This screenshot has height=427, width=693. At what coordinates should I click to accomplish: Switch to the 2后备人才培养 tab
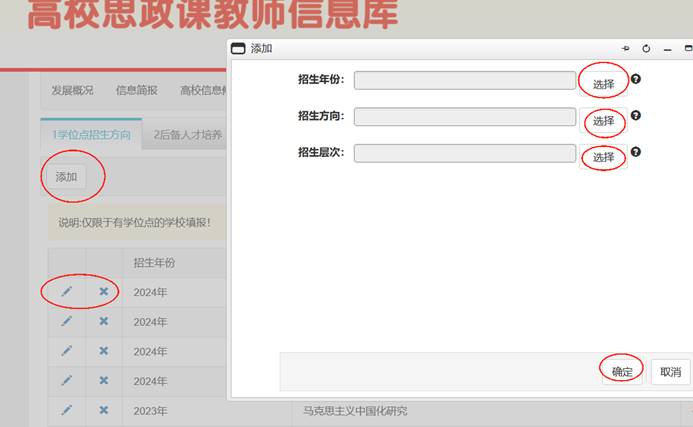188,135
